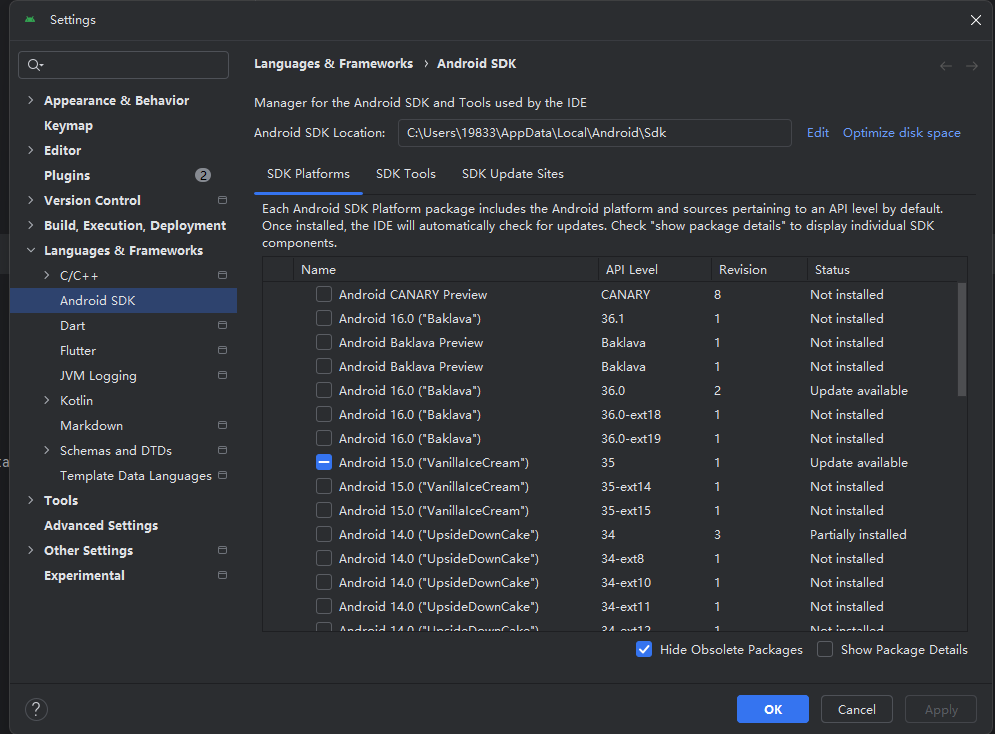Click the Optimize disk space link
The image size is (995, 734).
click(x=901, y=133)
